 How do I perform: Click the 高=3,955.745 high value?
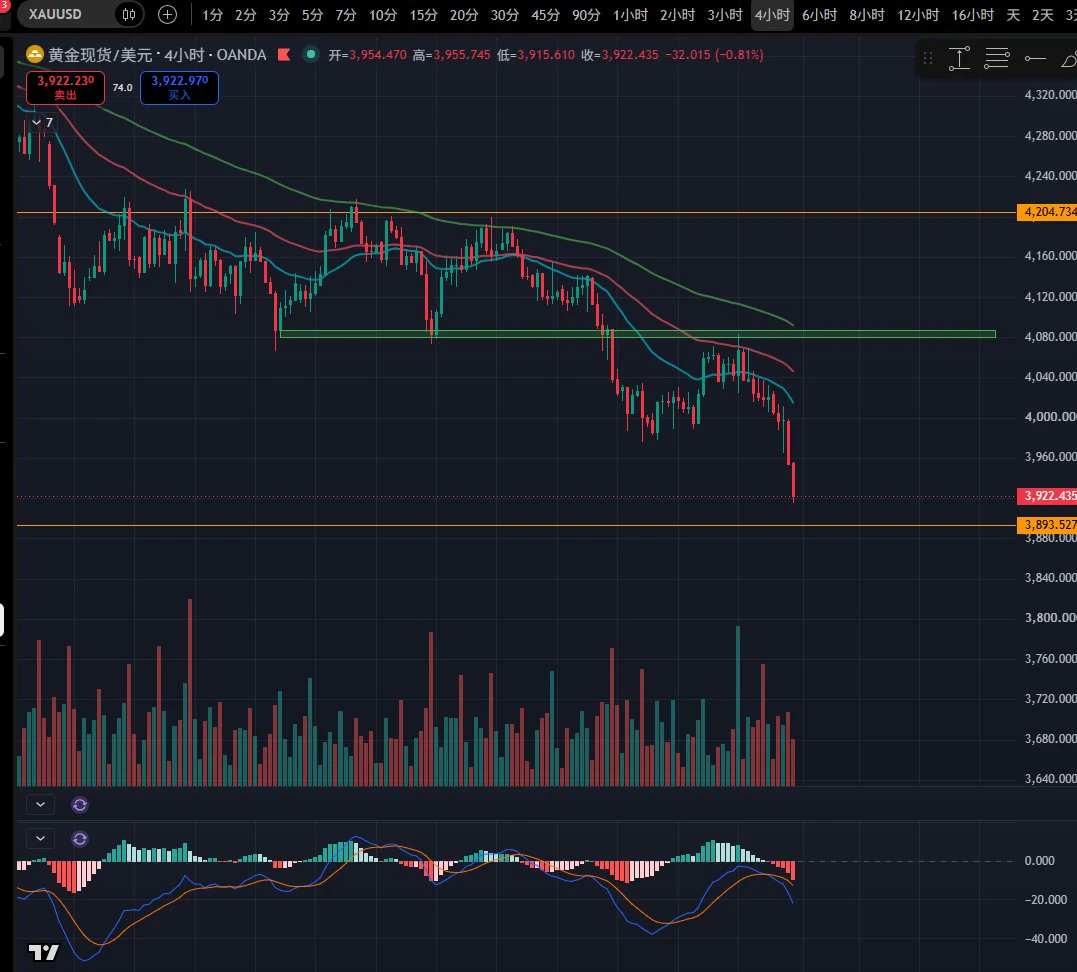pyautogui.click(x=451, y=55)
